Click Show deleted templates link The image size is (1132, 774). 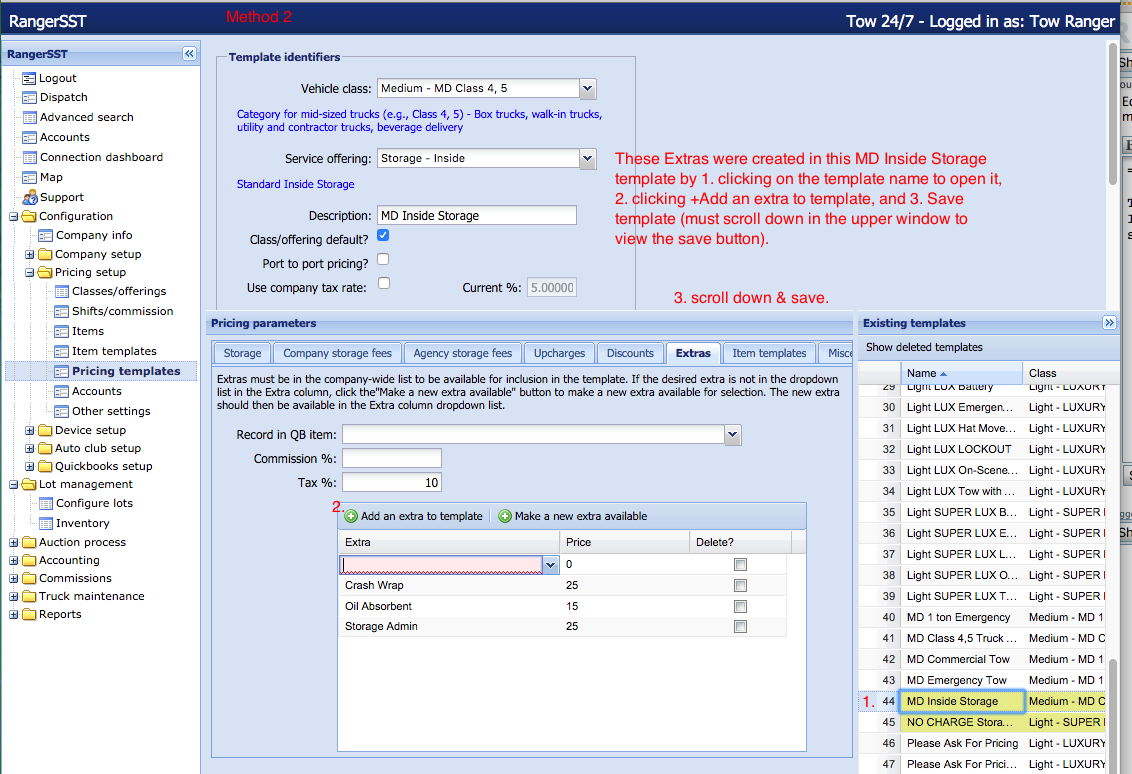[924, 347]
